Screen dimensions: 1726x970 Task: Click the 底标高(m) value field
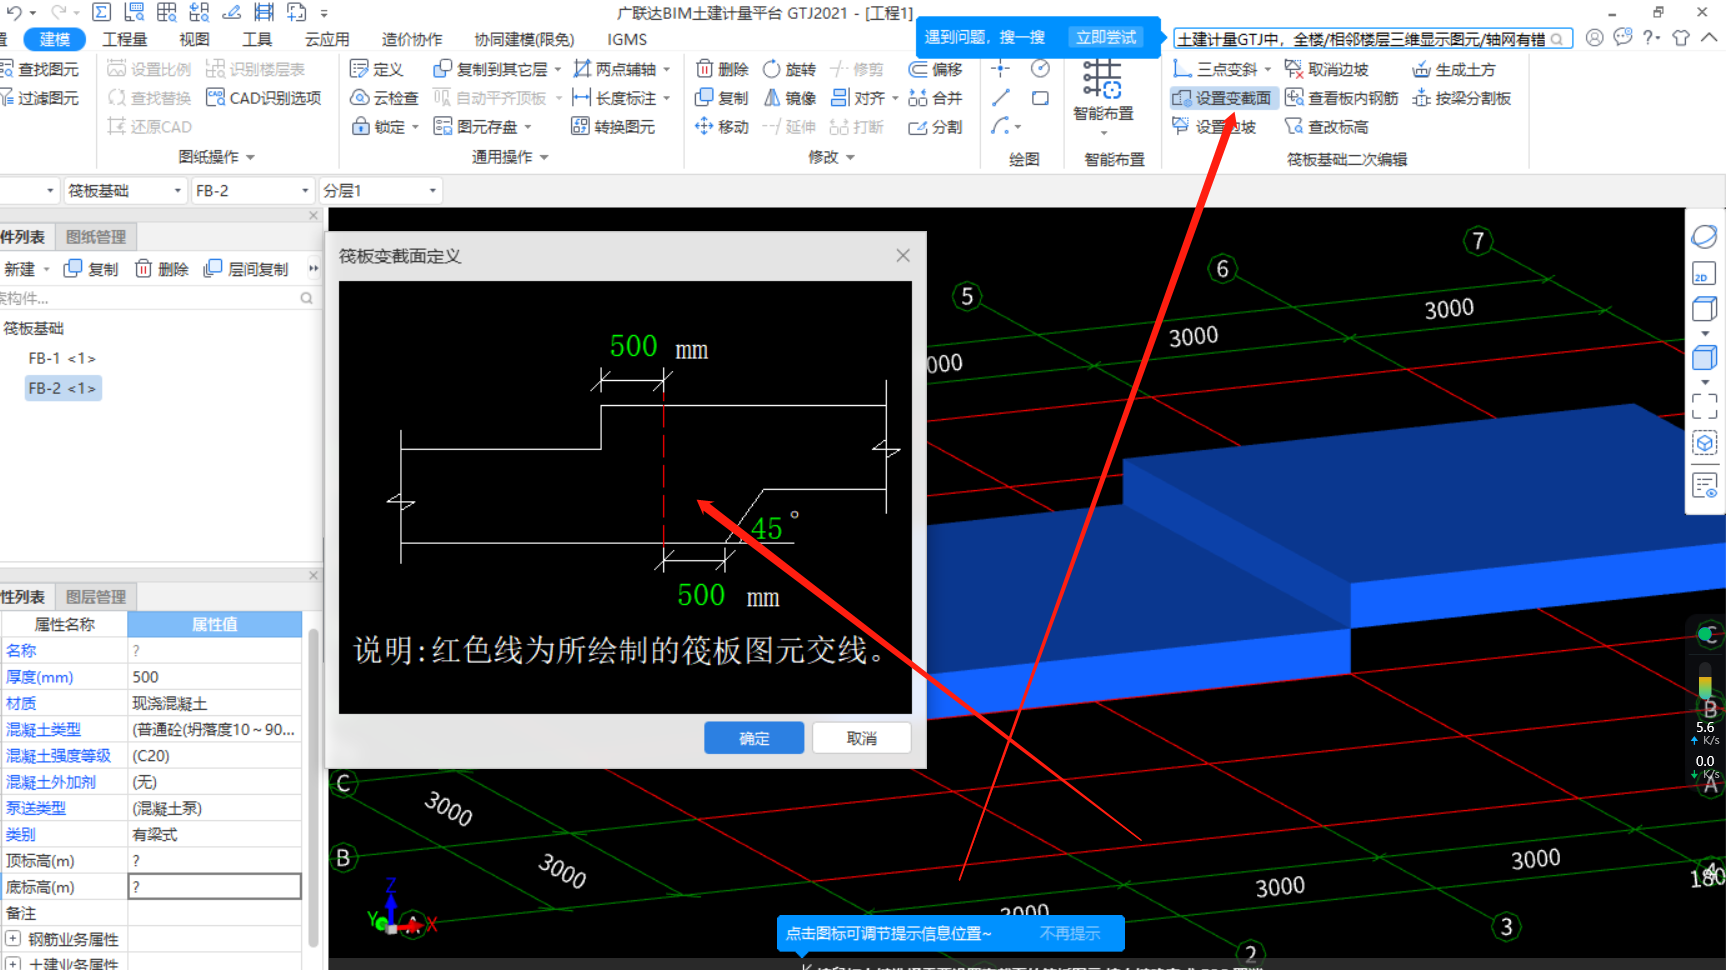[x=214, y=887]
